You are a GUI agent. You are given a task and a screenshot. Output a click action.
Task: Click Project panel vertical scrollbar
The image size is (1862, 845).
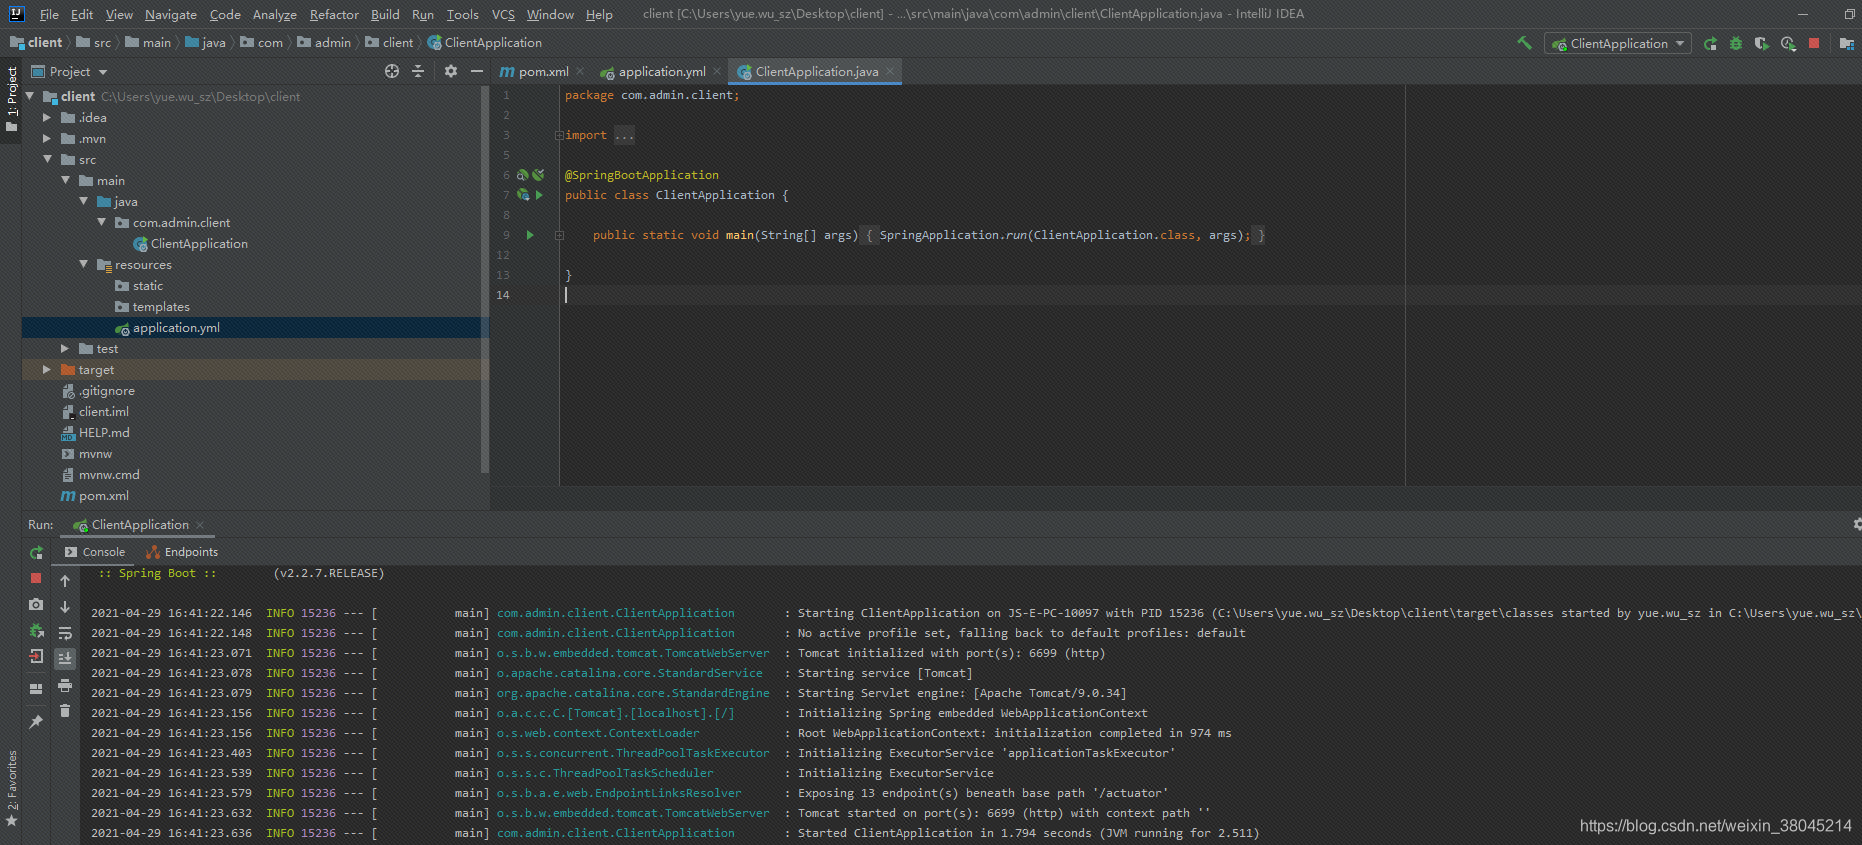pos(485,279)
